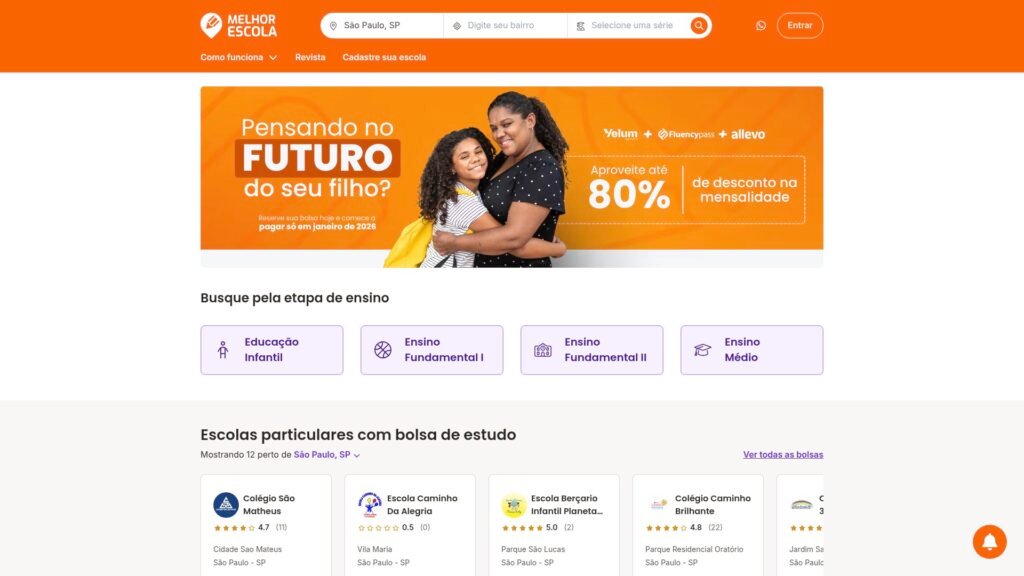Click the Digite seu bairro field
Viewport: 1024px width, 576px height.
[505, 25]
